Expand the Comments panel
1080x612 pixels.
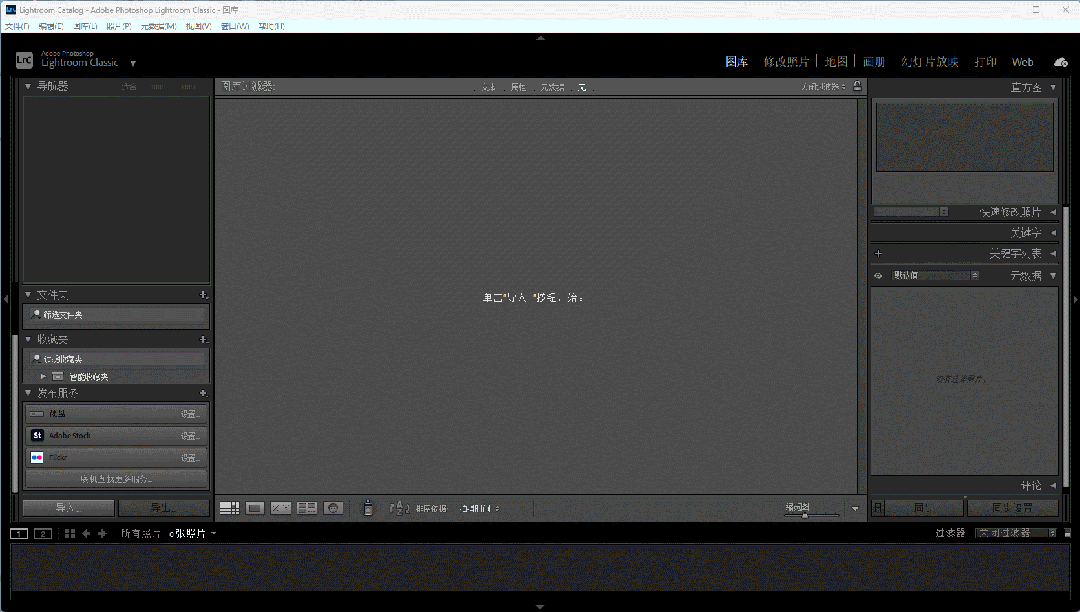click(1053, 486)
